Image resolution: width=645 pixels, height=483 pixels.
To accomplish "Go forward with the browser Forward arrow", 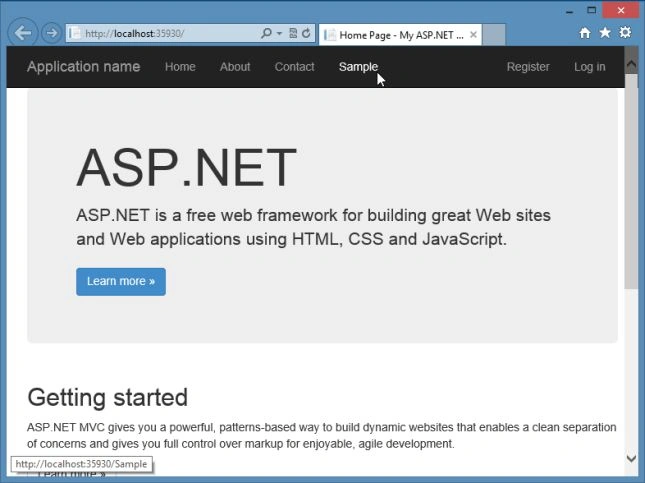I will click(51, 33).
